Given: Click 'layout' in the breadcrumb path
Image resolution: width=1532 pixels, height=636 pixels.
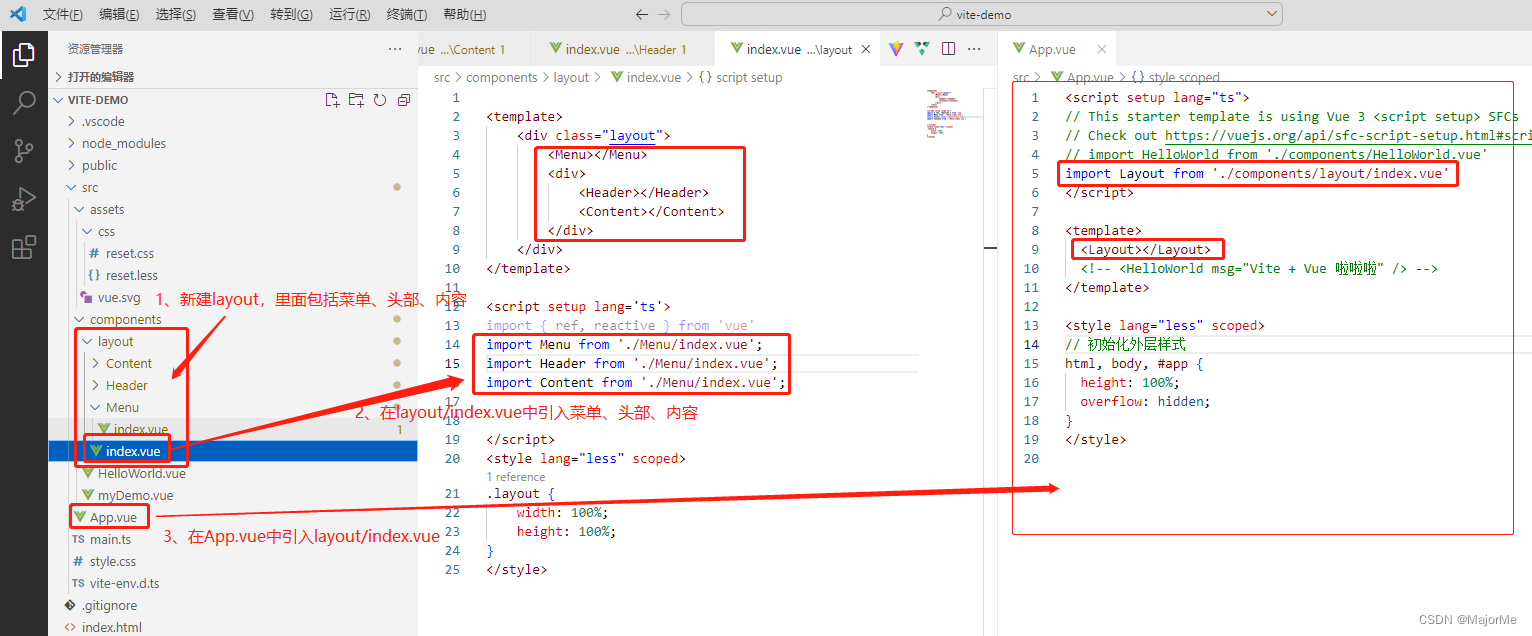Looking at the screenshot, I should (x=571, y=77).
